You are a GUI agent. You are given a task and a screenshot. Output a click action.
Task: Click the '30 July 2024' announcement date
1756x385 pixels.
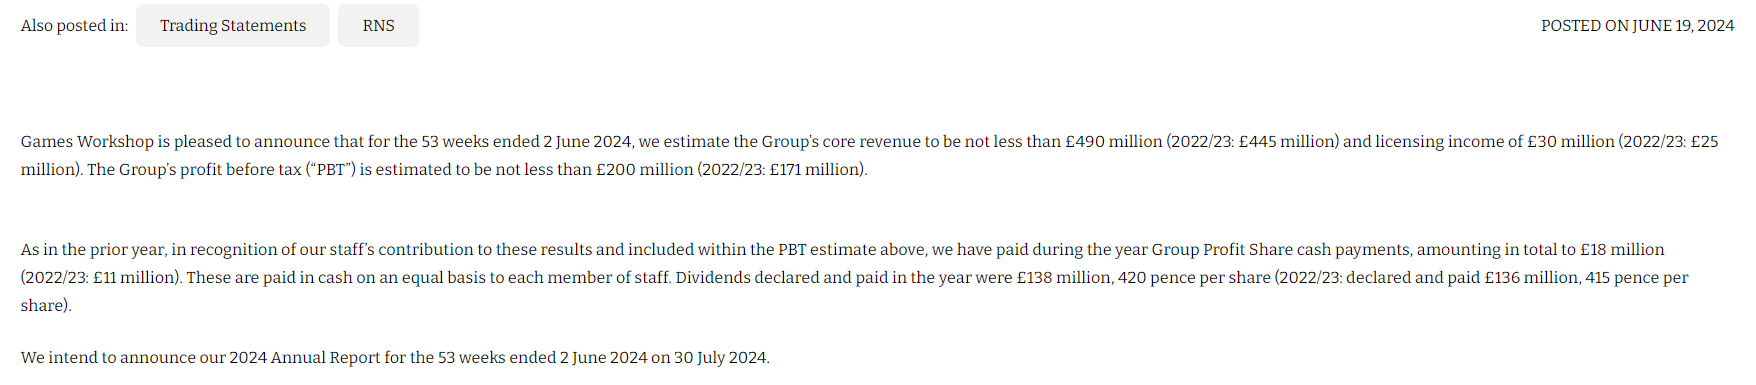tap(720, 358)
